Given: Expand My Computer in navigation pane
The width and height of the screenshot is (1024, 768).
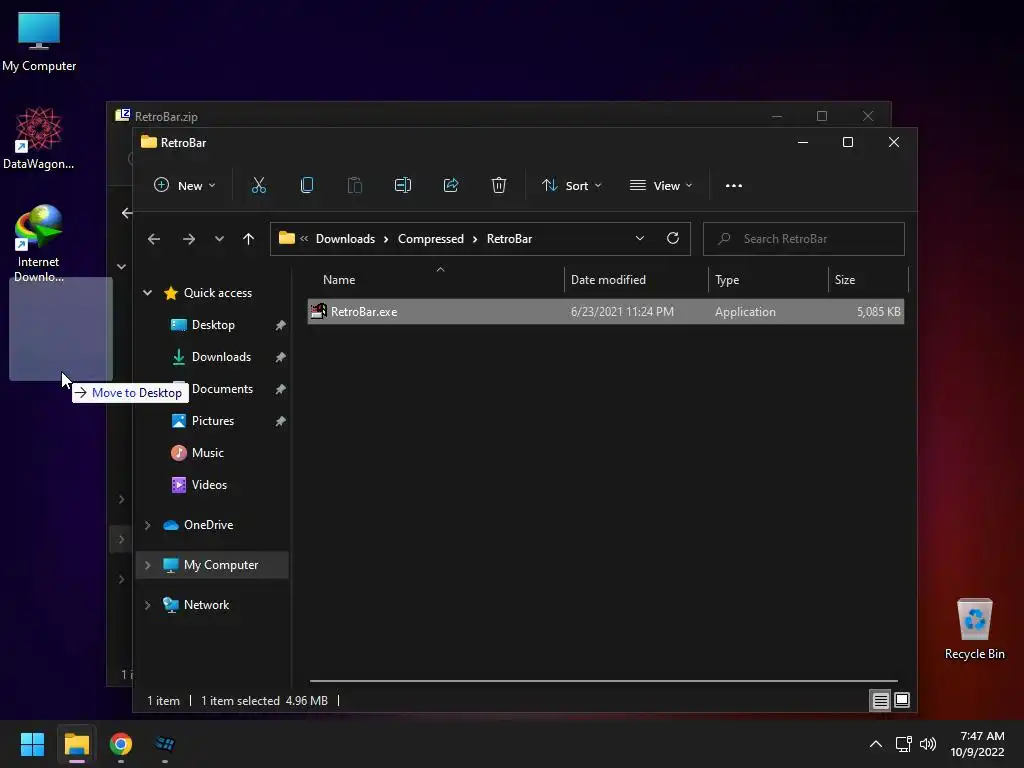Looking at the screenshot, I should tap(148, 565).
